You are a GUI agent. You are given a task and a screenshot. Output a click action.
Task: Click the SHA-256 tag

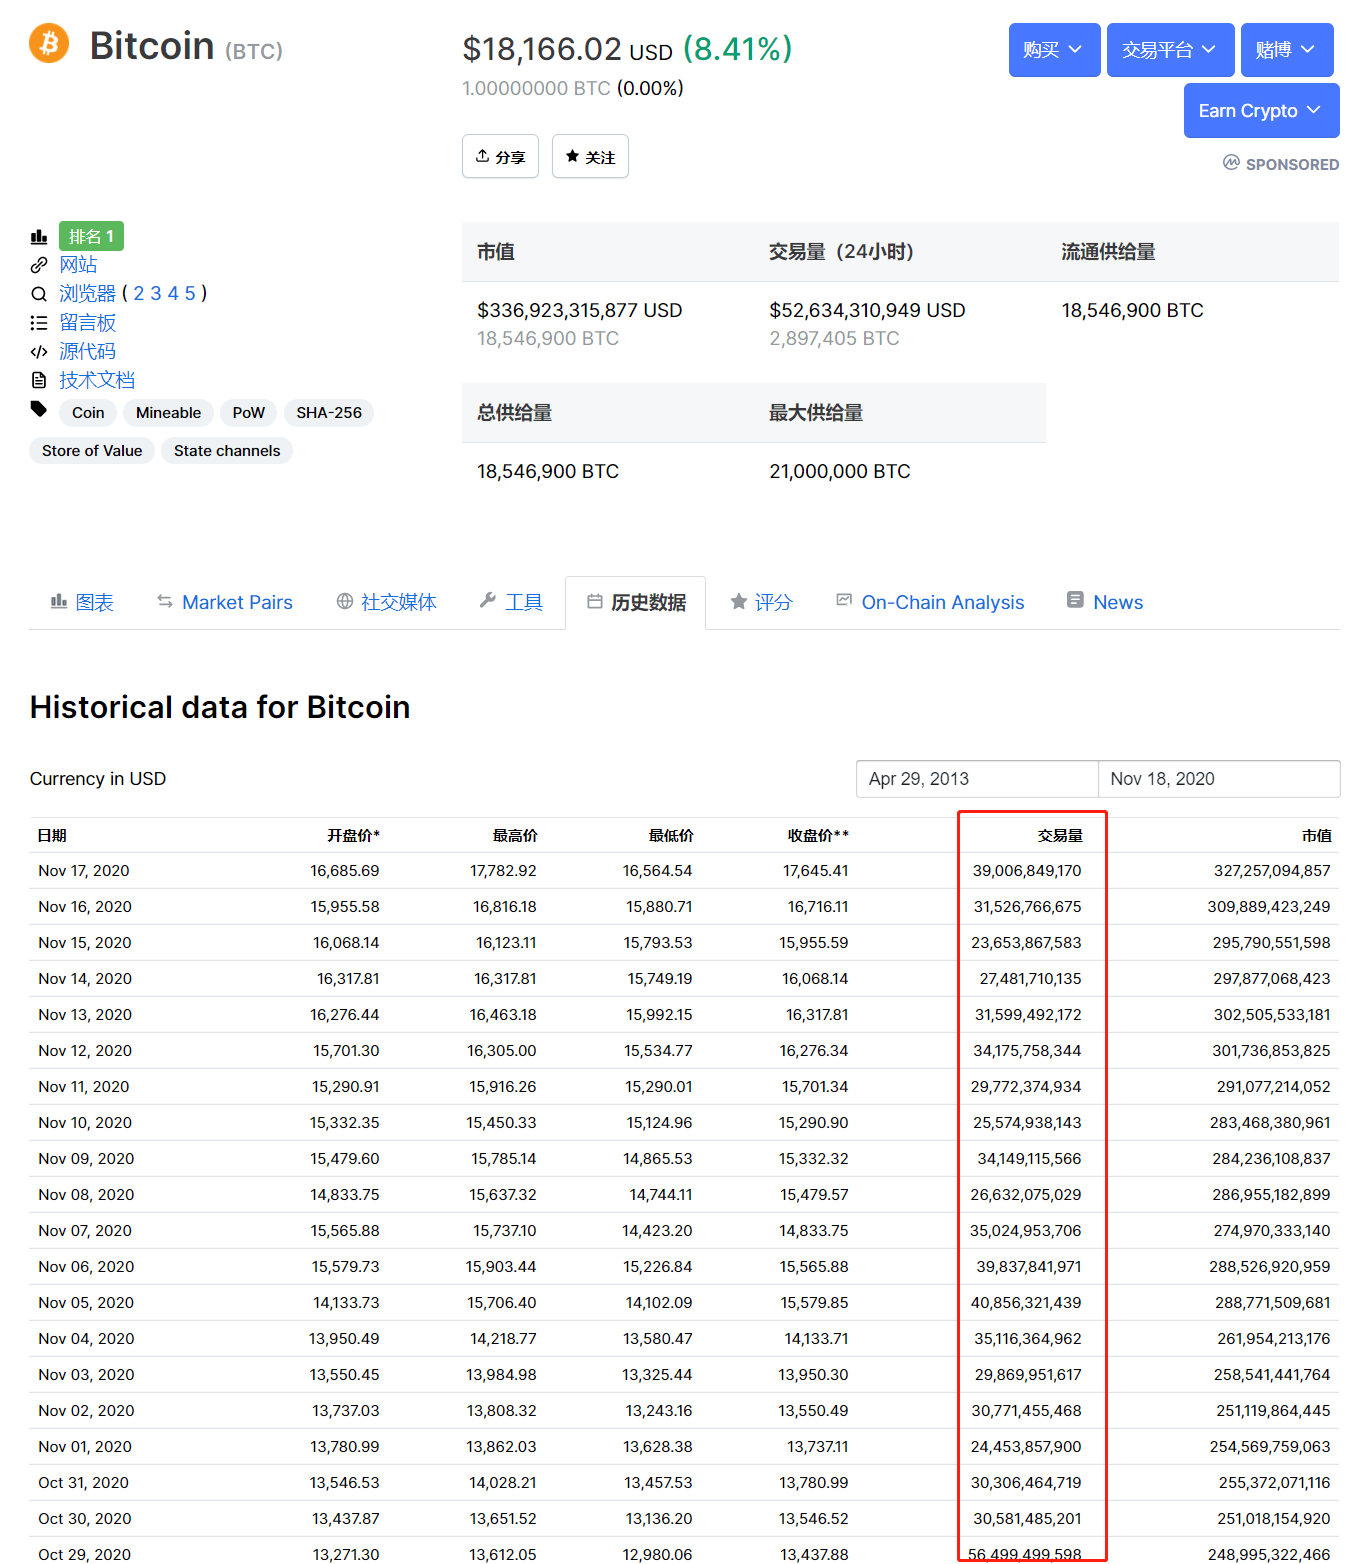click(x=329, y=413)
